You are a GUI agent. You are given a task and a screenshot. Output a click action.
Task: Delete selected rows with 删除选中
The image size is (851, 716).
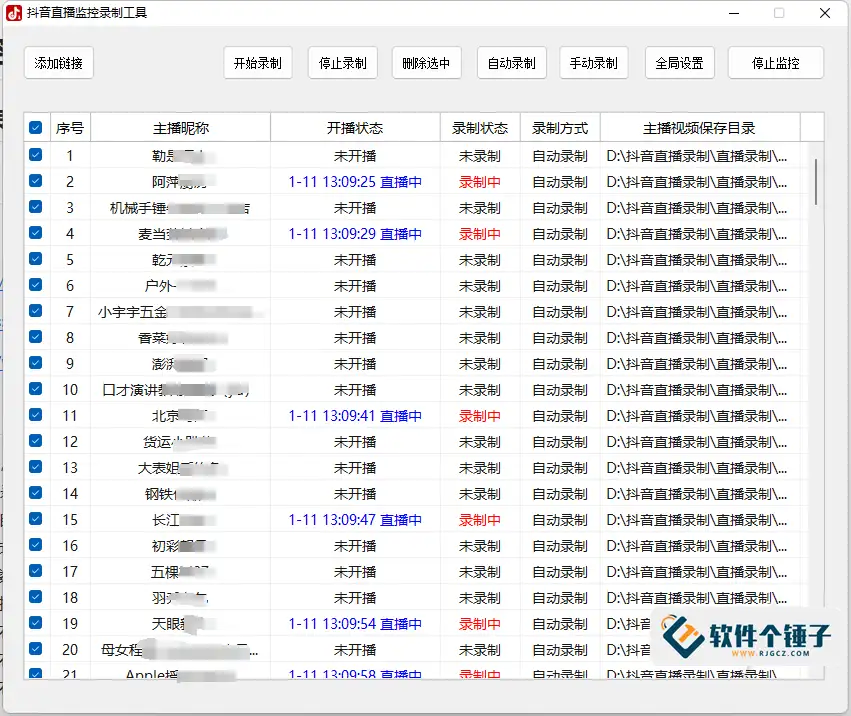[427, 63]
